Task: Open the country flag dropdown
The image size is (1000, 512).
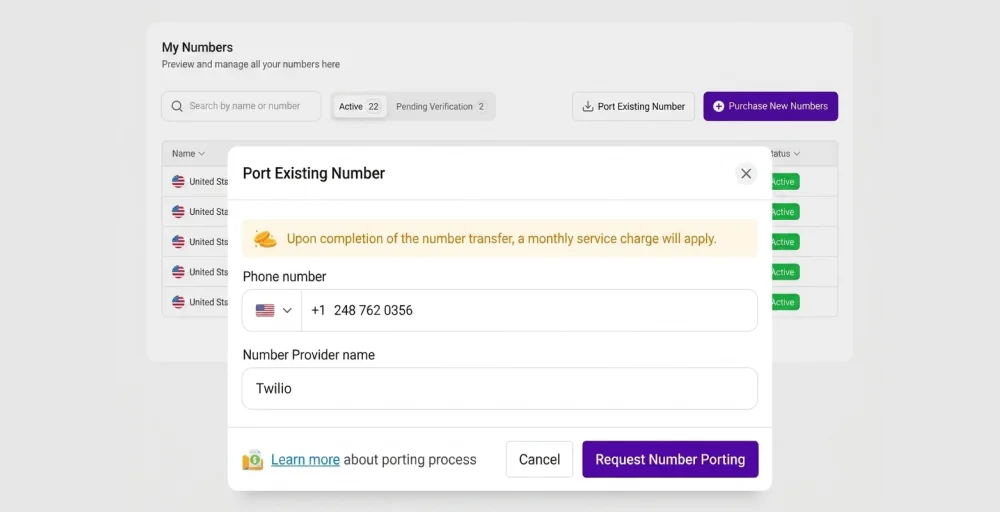Action: 273,311
